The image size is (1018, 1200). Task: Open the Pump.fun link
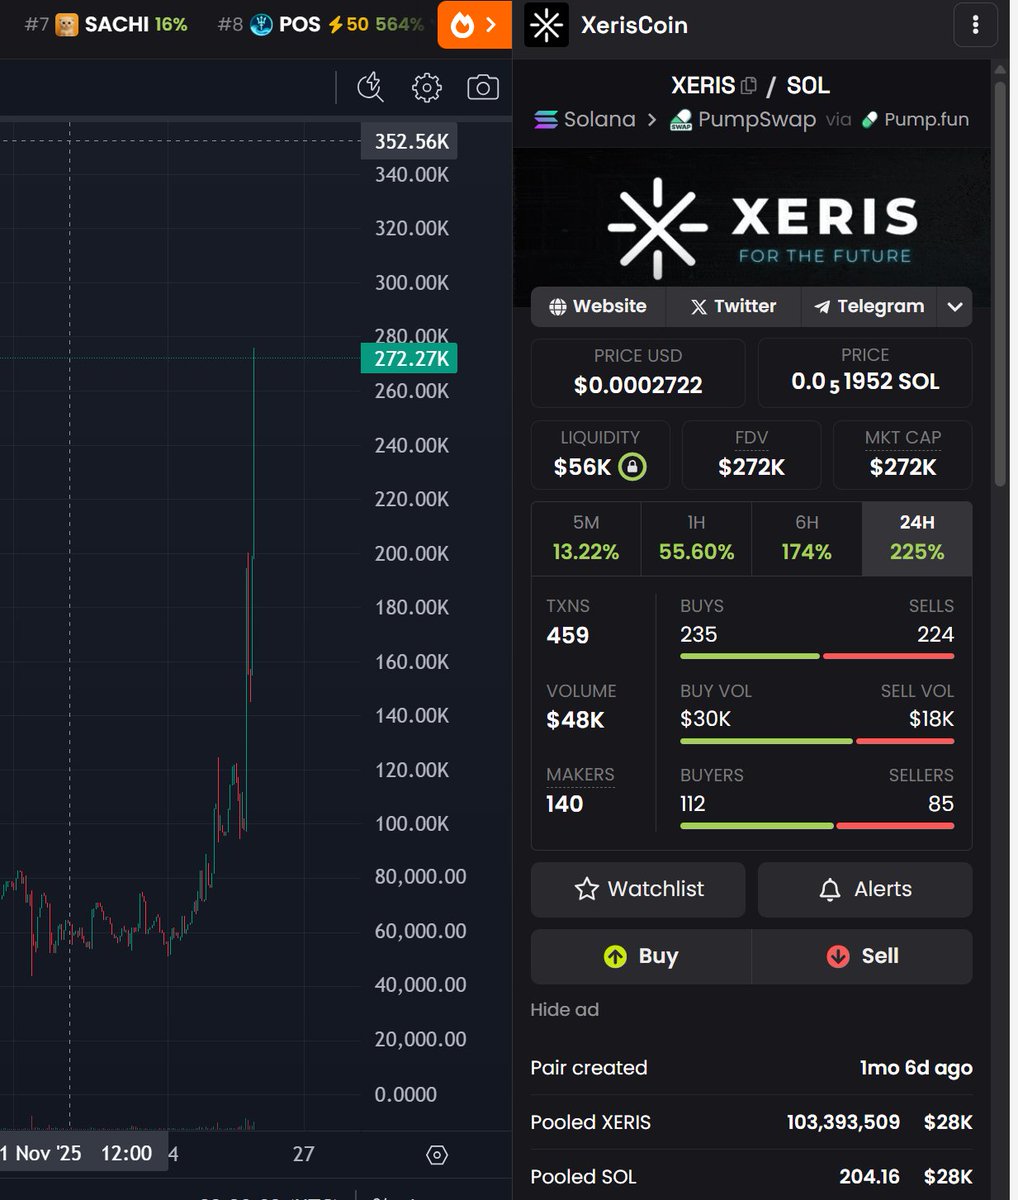click(x=915, y=120)
